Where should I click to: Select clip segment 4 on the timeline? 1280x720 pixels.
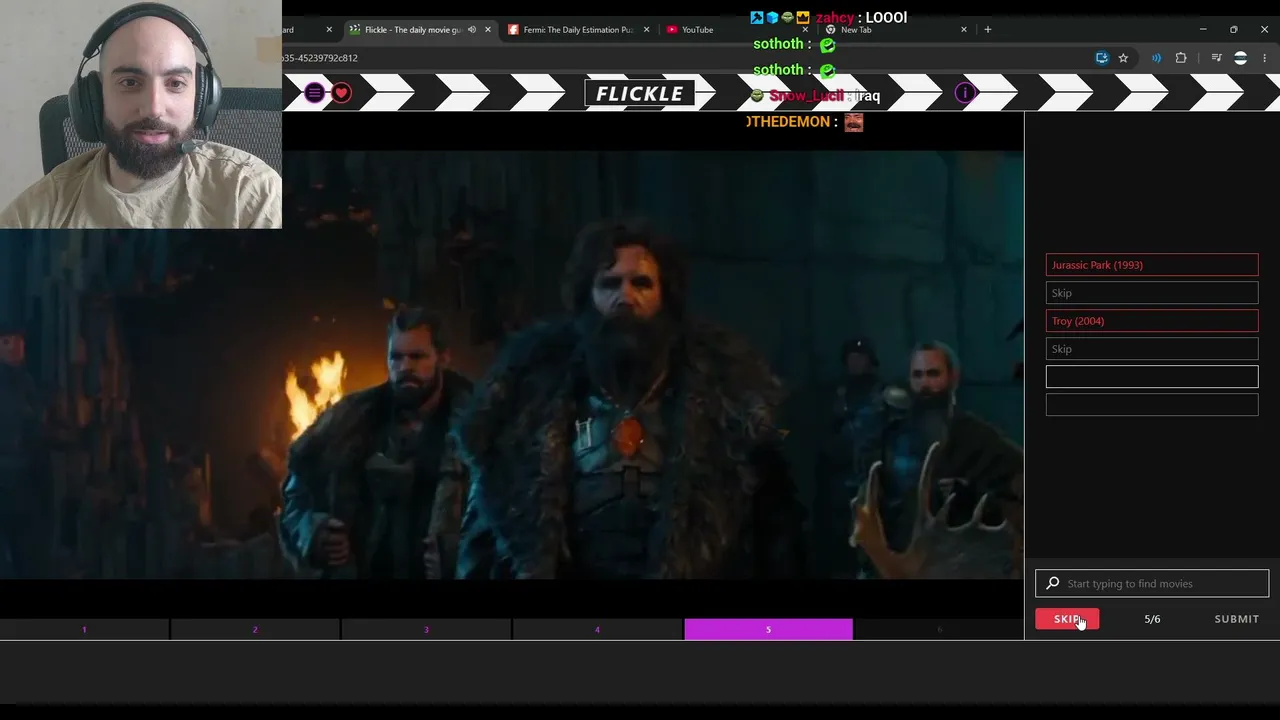pos(597,629)
